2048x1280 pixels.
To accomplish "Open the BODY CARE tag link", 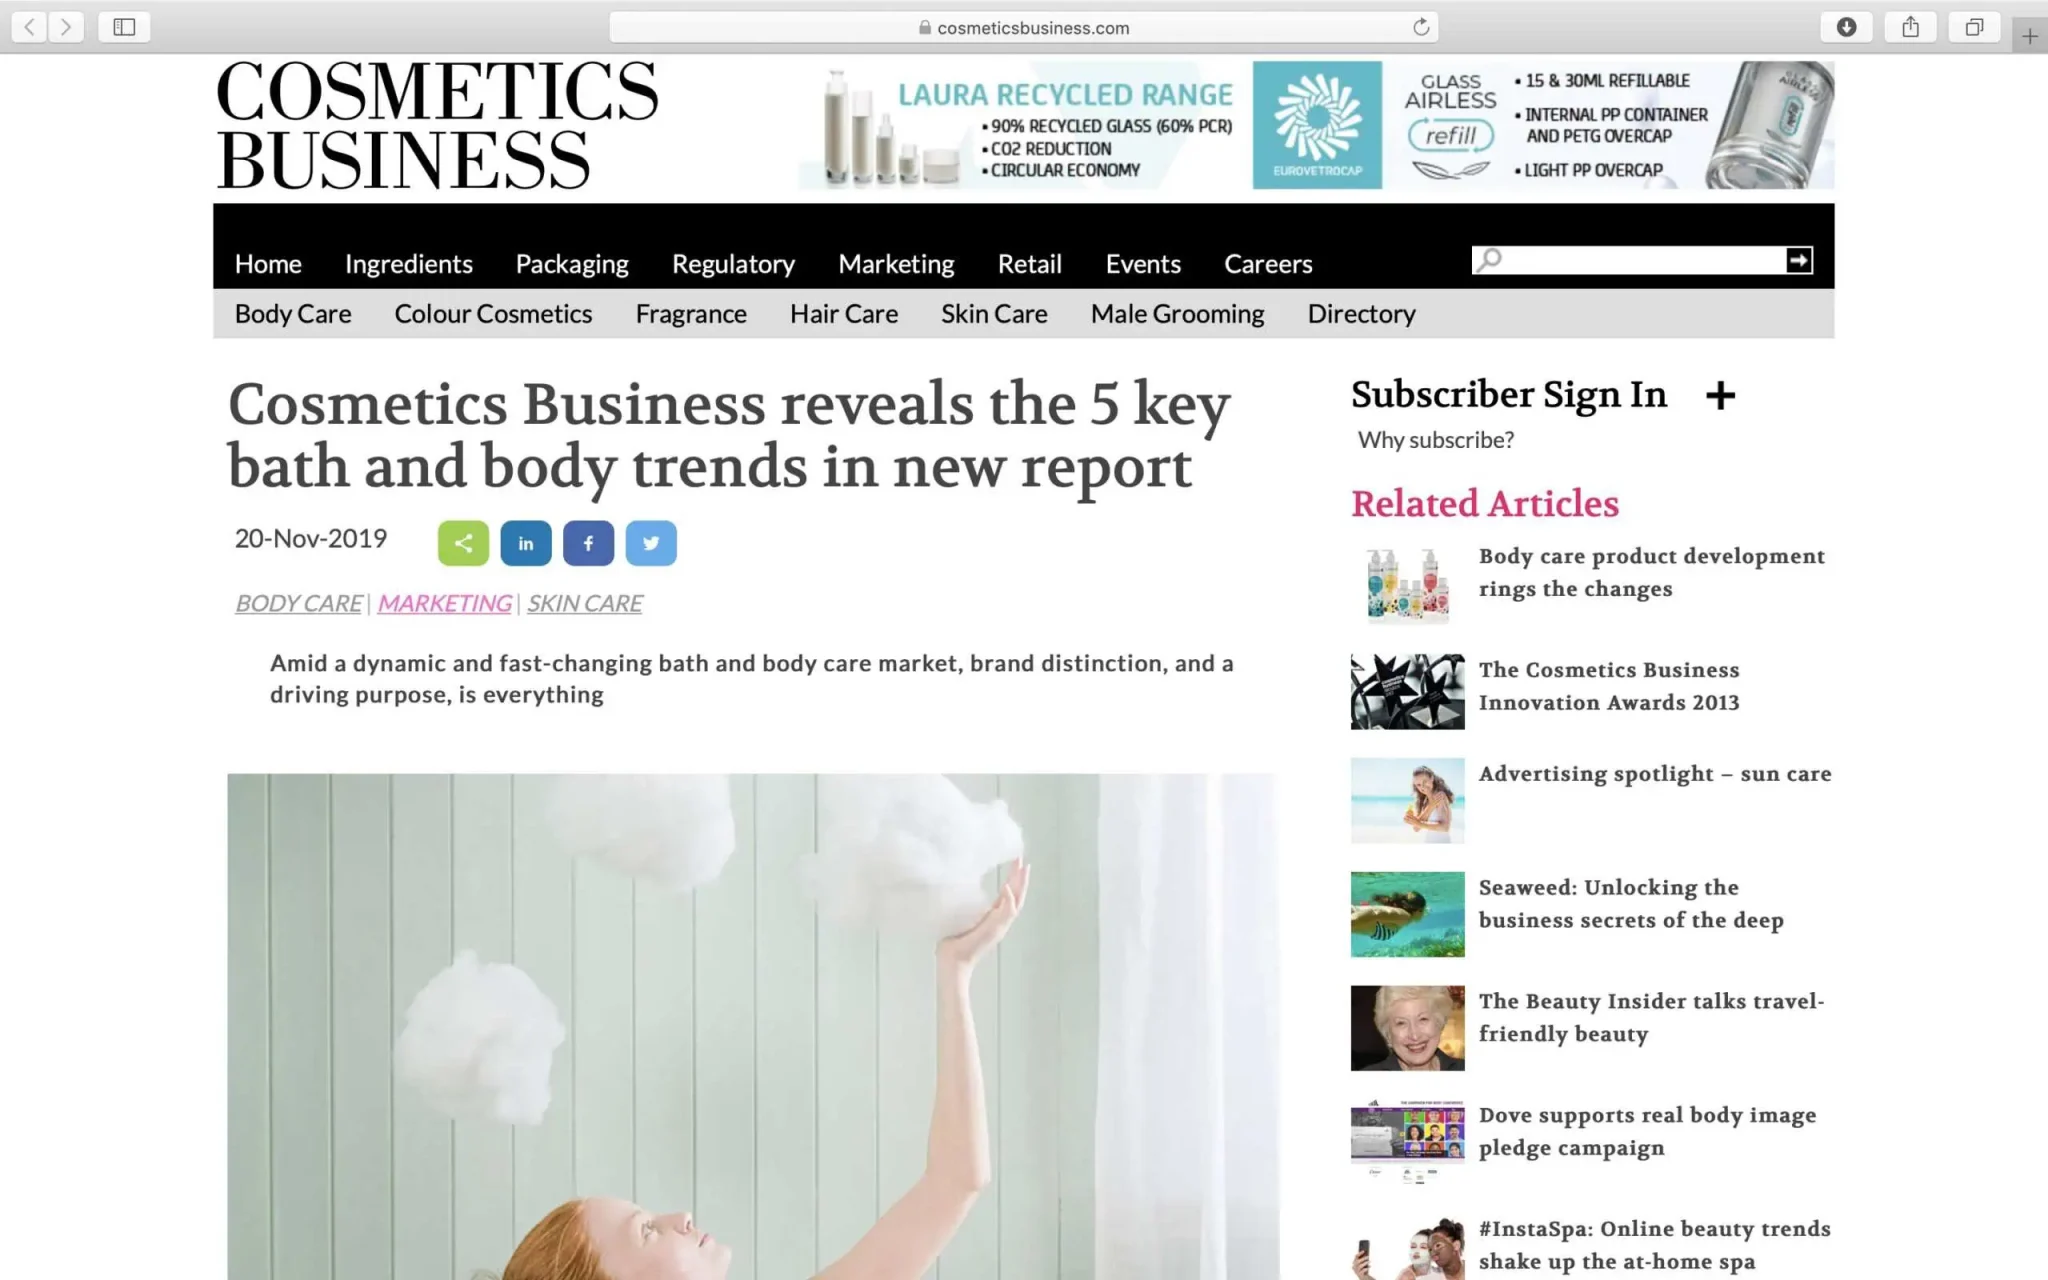I will click(x=298, y=603).
